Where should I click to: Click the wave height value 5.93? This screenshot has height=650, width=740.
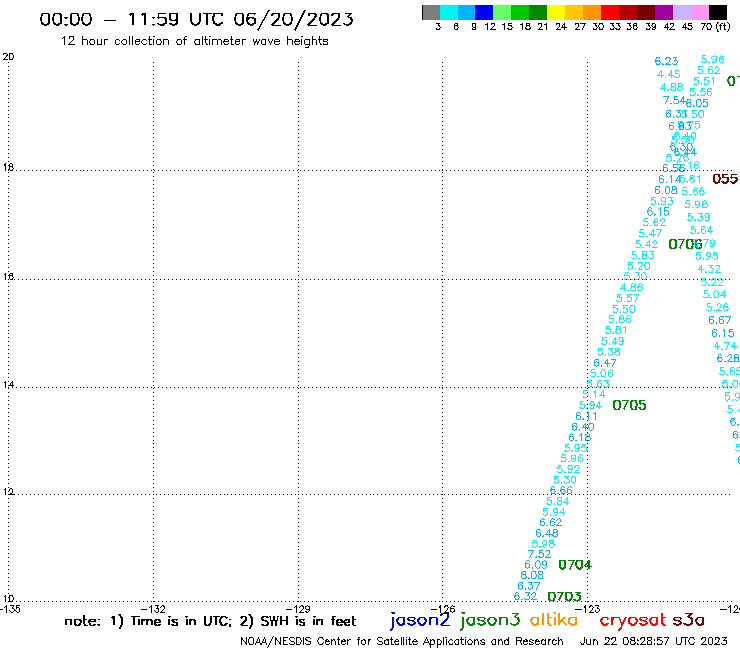[662, 202]
